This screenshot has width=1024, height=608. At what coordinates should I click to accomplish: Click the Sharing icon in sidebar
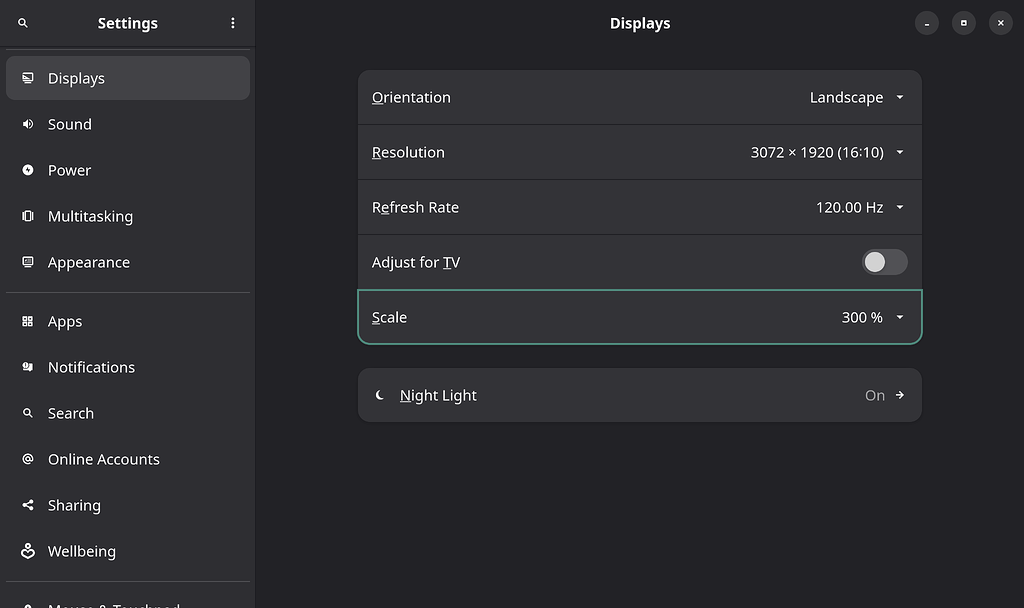click(28, 505)
